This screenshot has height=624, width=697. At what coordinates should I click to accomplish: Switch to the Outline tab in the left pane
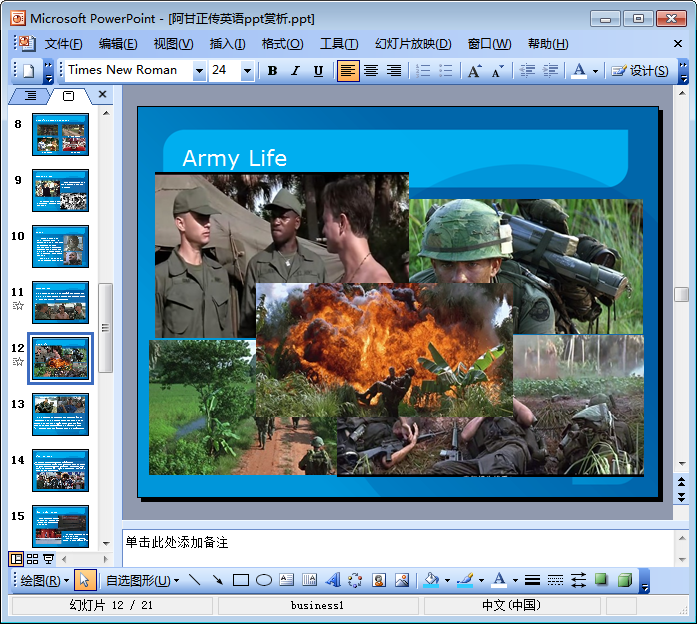[30, 96]
